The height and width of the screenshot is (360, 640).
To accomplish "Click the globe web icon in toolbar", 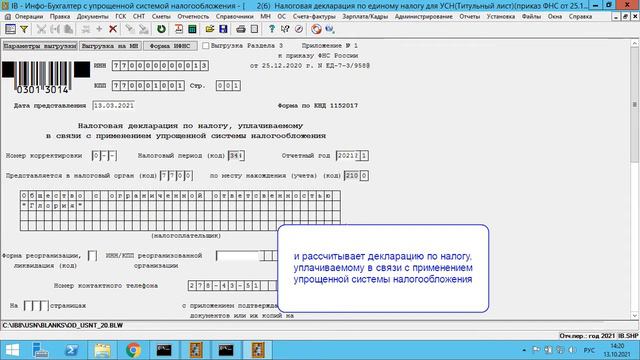I will coord(330,29).
